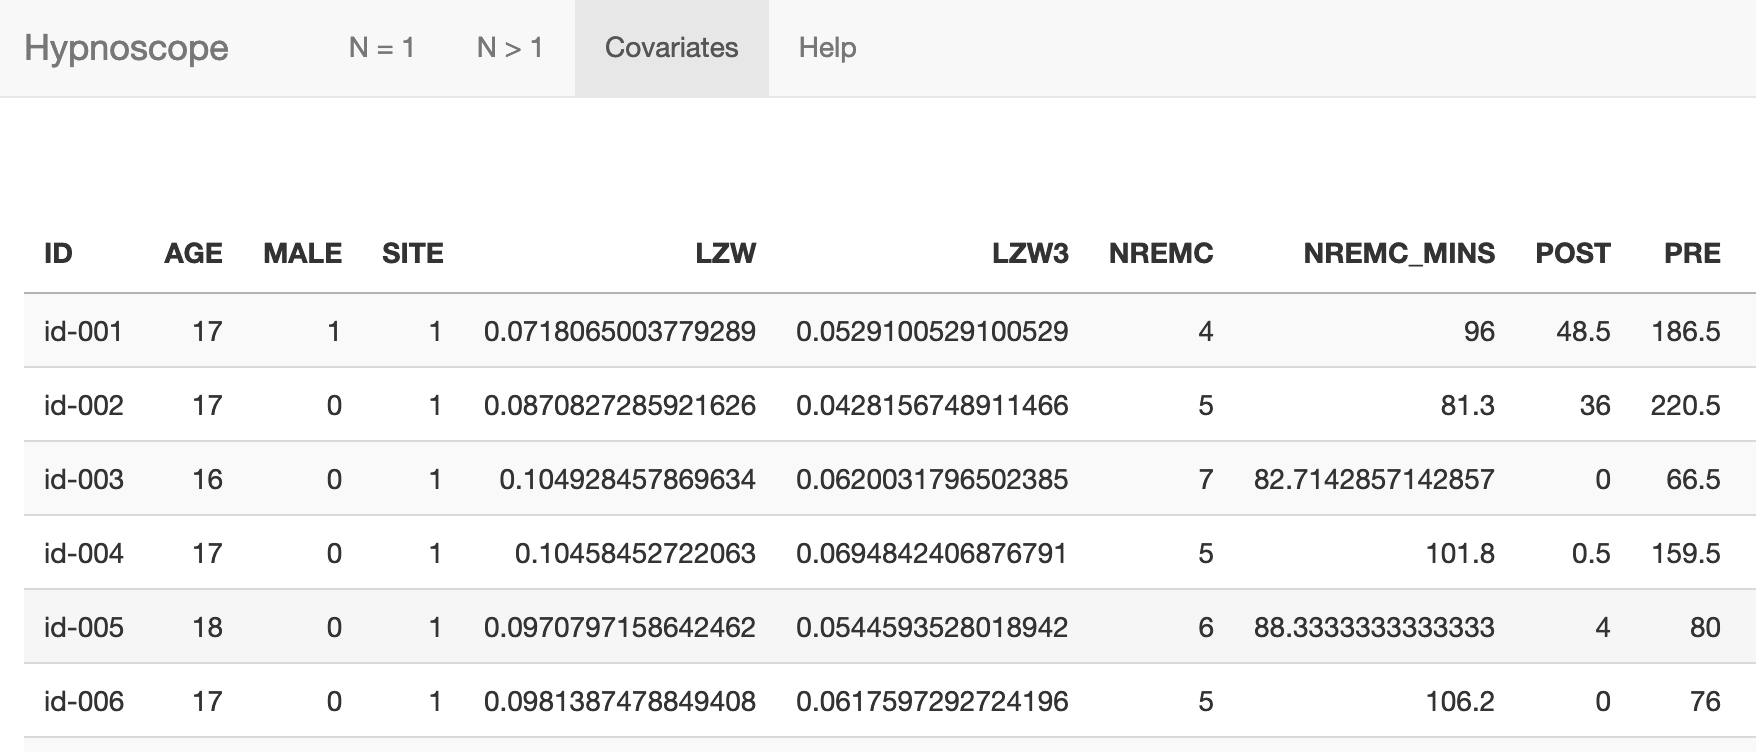Select the id-001 row identifier

(83, 331)
